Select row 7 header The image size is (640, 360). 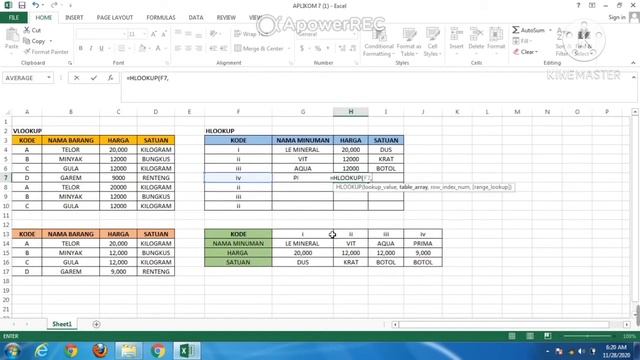[x=6, y=178]
